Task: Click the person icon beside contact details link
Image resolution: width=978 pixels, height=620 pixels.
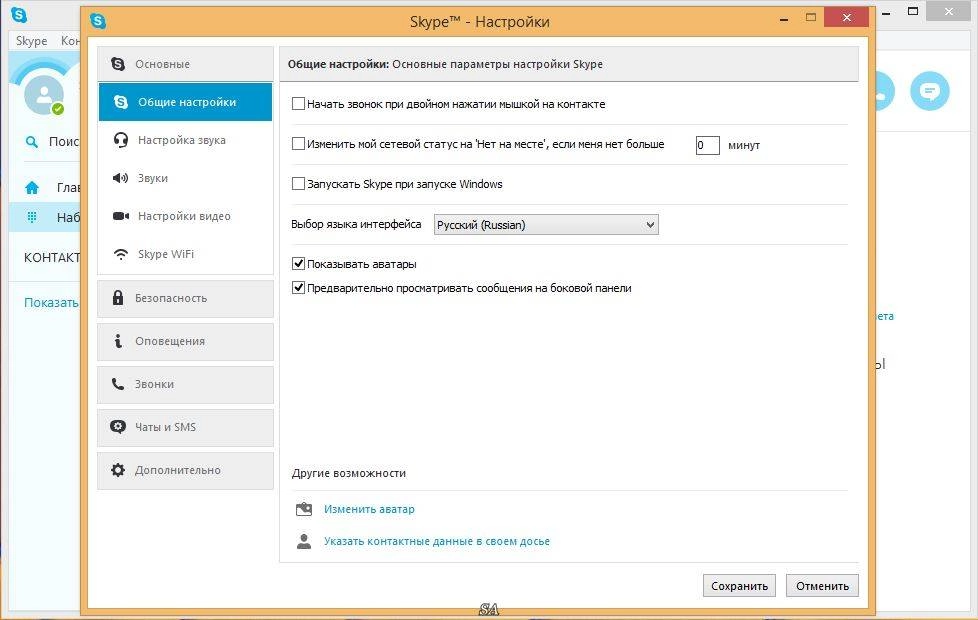Action: coord(304,541)
